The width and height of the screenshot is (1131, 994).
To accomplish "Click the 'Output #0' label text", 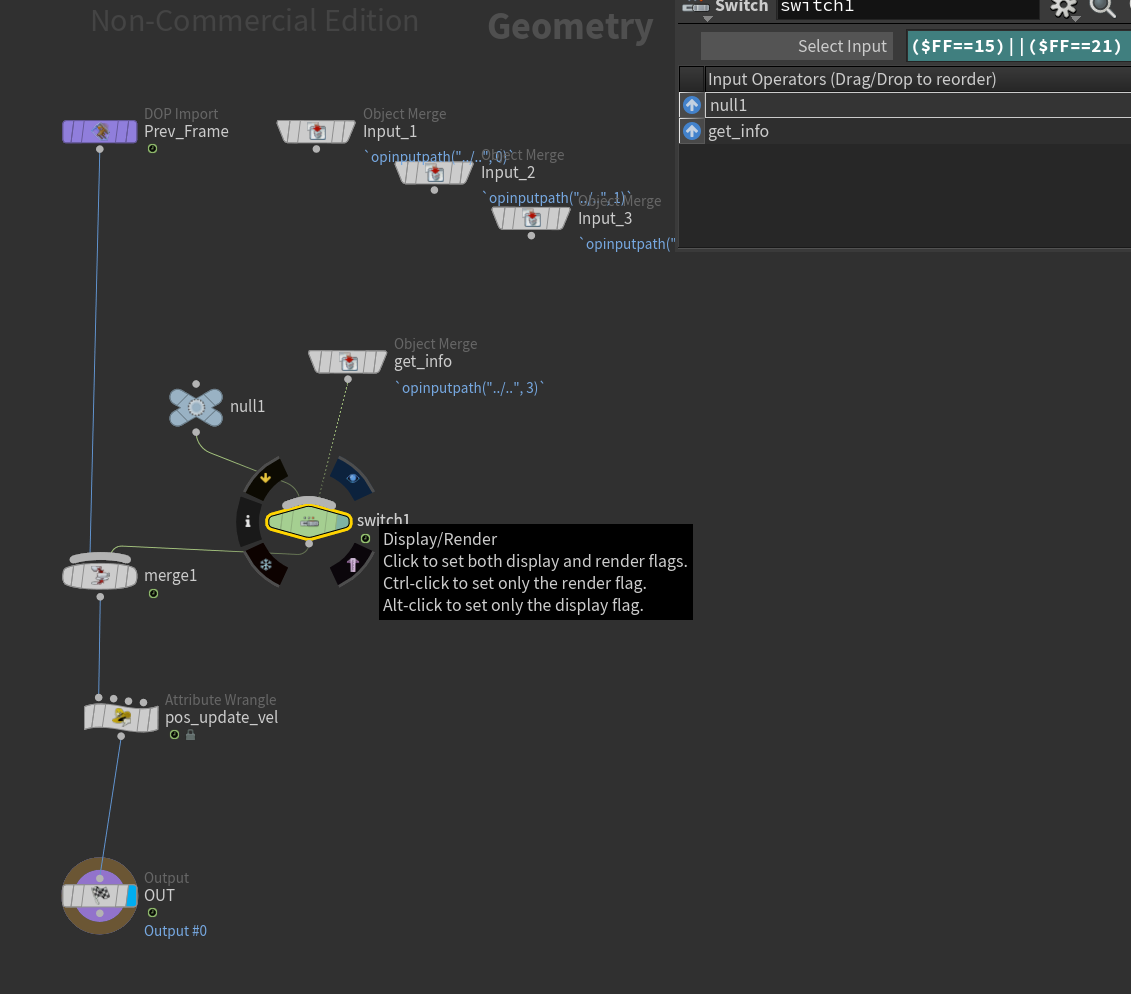I will (175, 931).
